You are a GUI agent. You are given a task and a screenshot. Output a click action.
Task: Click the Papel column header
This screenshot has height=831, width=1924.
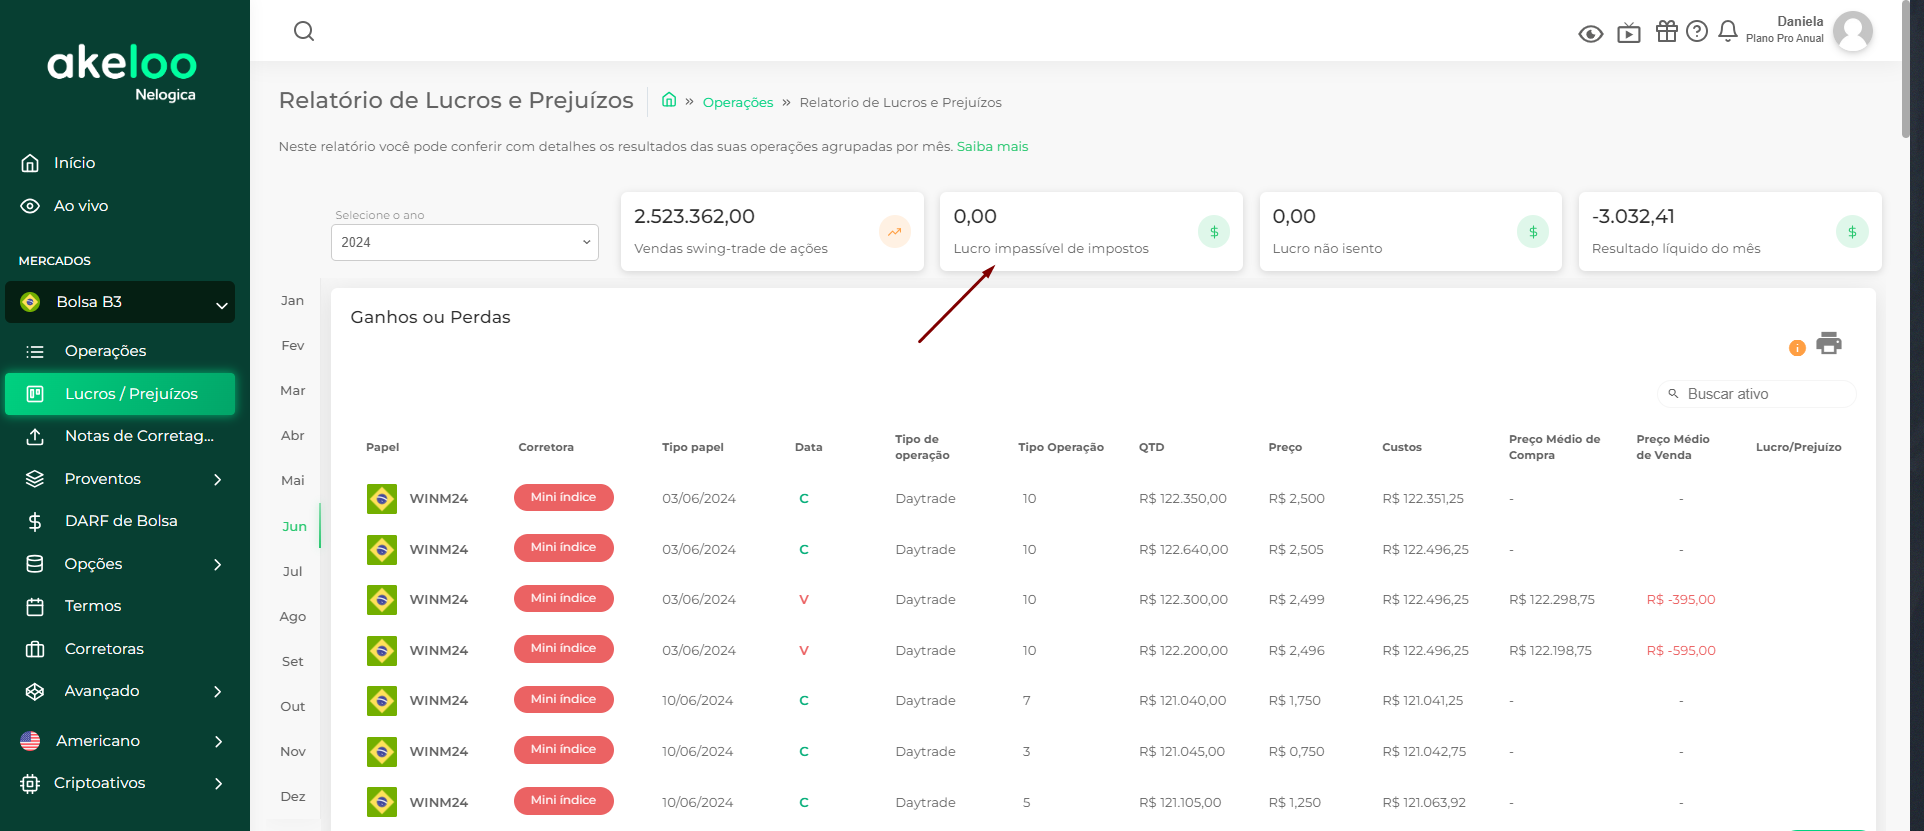(383, 447)
